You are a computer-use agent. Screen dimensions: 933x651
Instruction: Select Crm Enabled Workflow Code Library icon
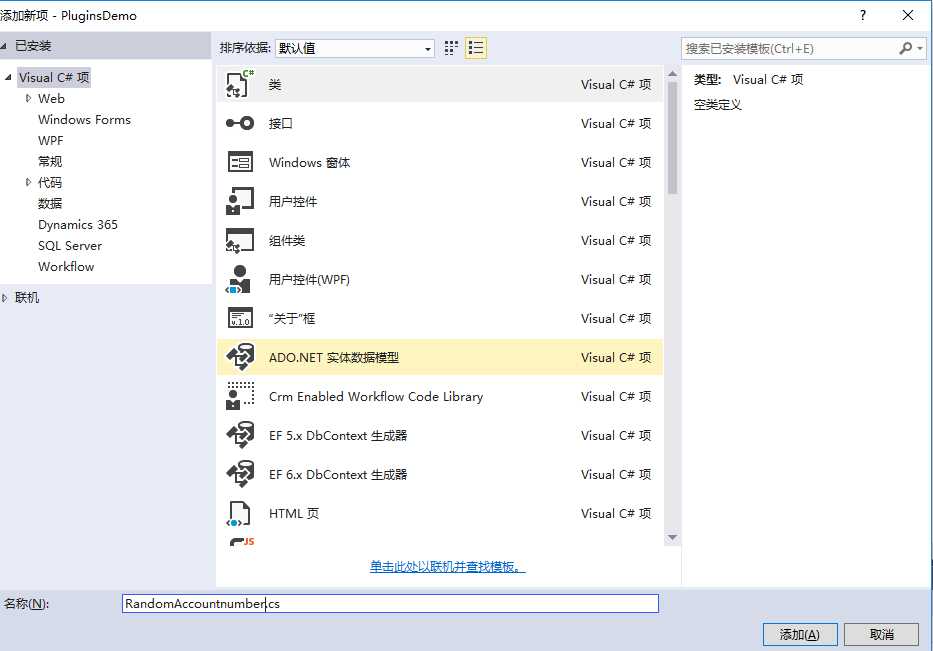240,396
